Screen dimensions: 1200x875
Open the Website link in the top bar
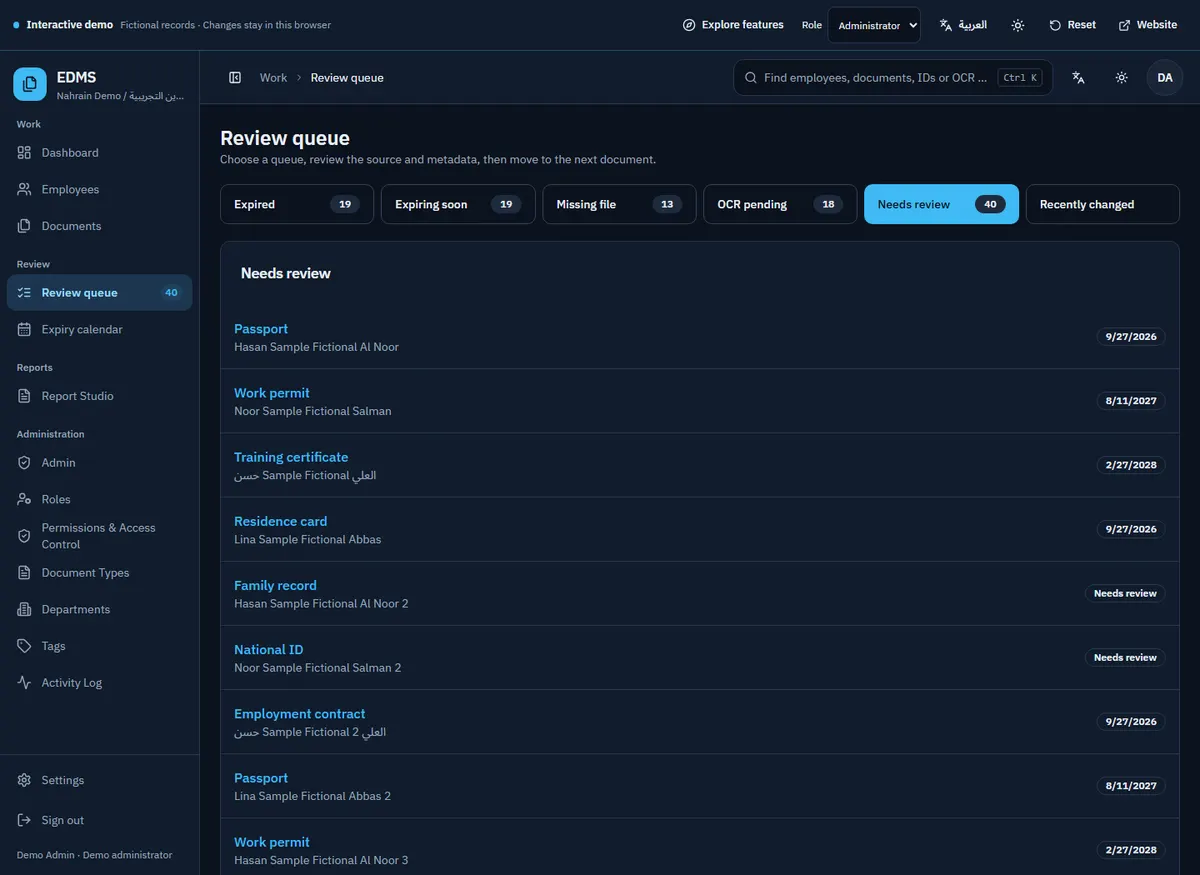1148,25
